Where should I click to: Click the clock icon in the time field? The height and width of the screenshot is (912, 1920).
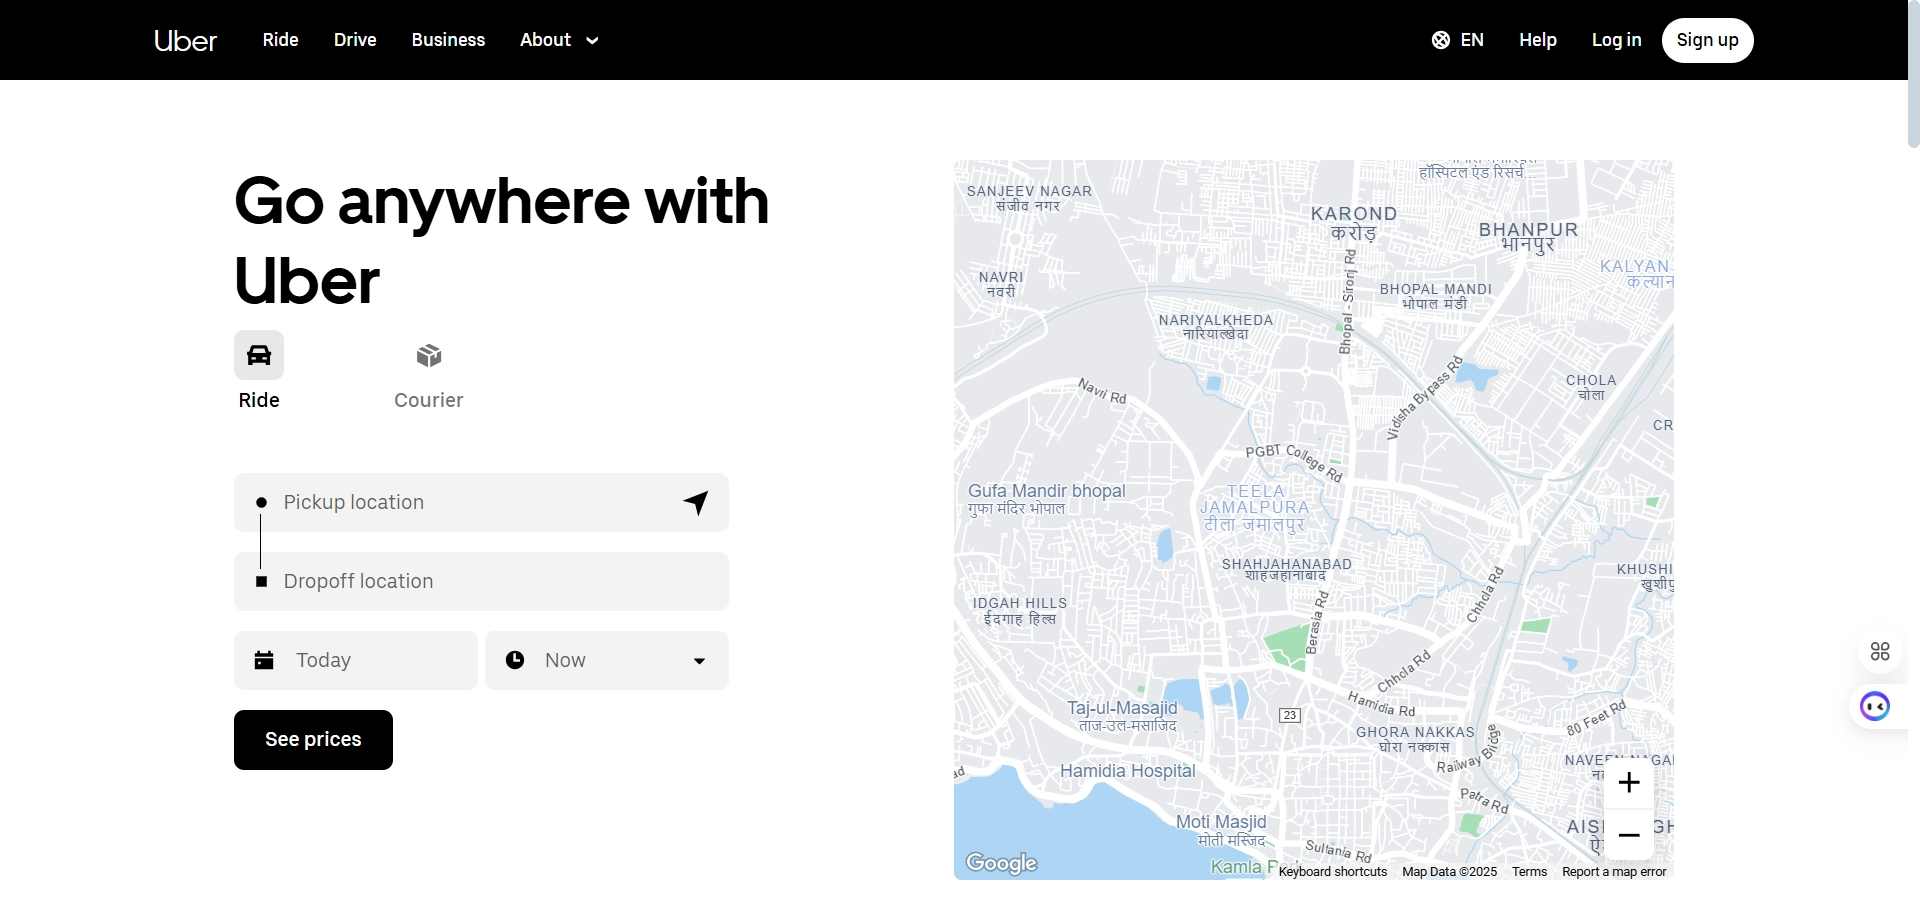click(514, 660)
